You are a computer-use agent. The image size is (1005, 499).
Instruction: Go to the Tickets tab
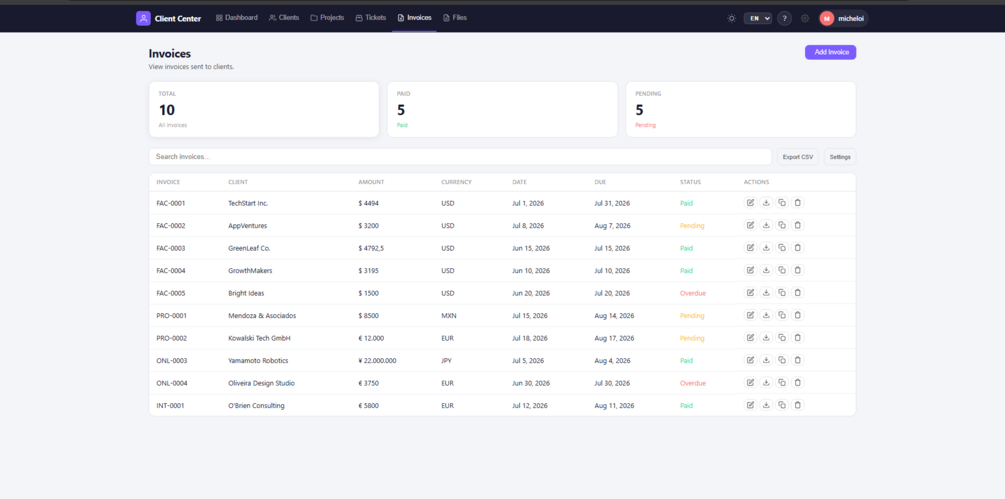pos(370,18)
